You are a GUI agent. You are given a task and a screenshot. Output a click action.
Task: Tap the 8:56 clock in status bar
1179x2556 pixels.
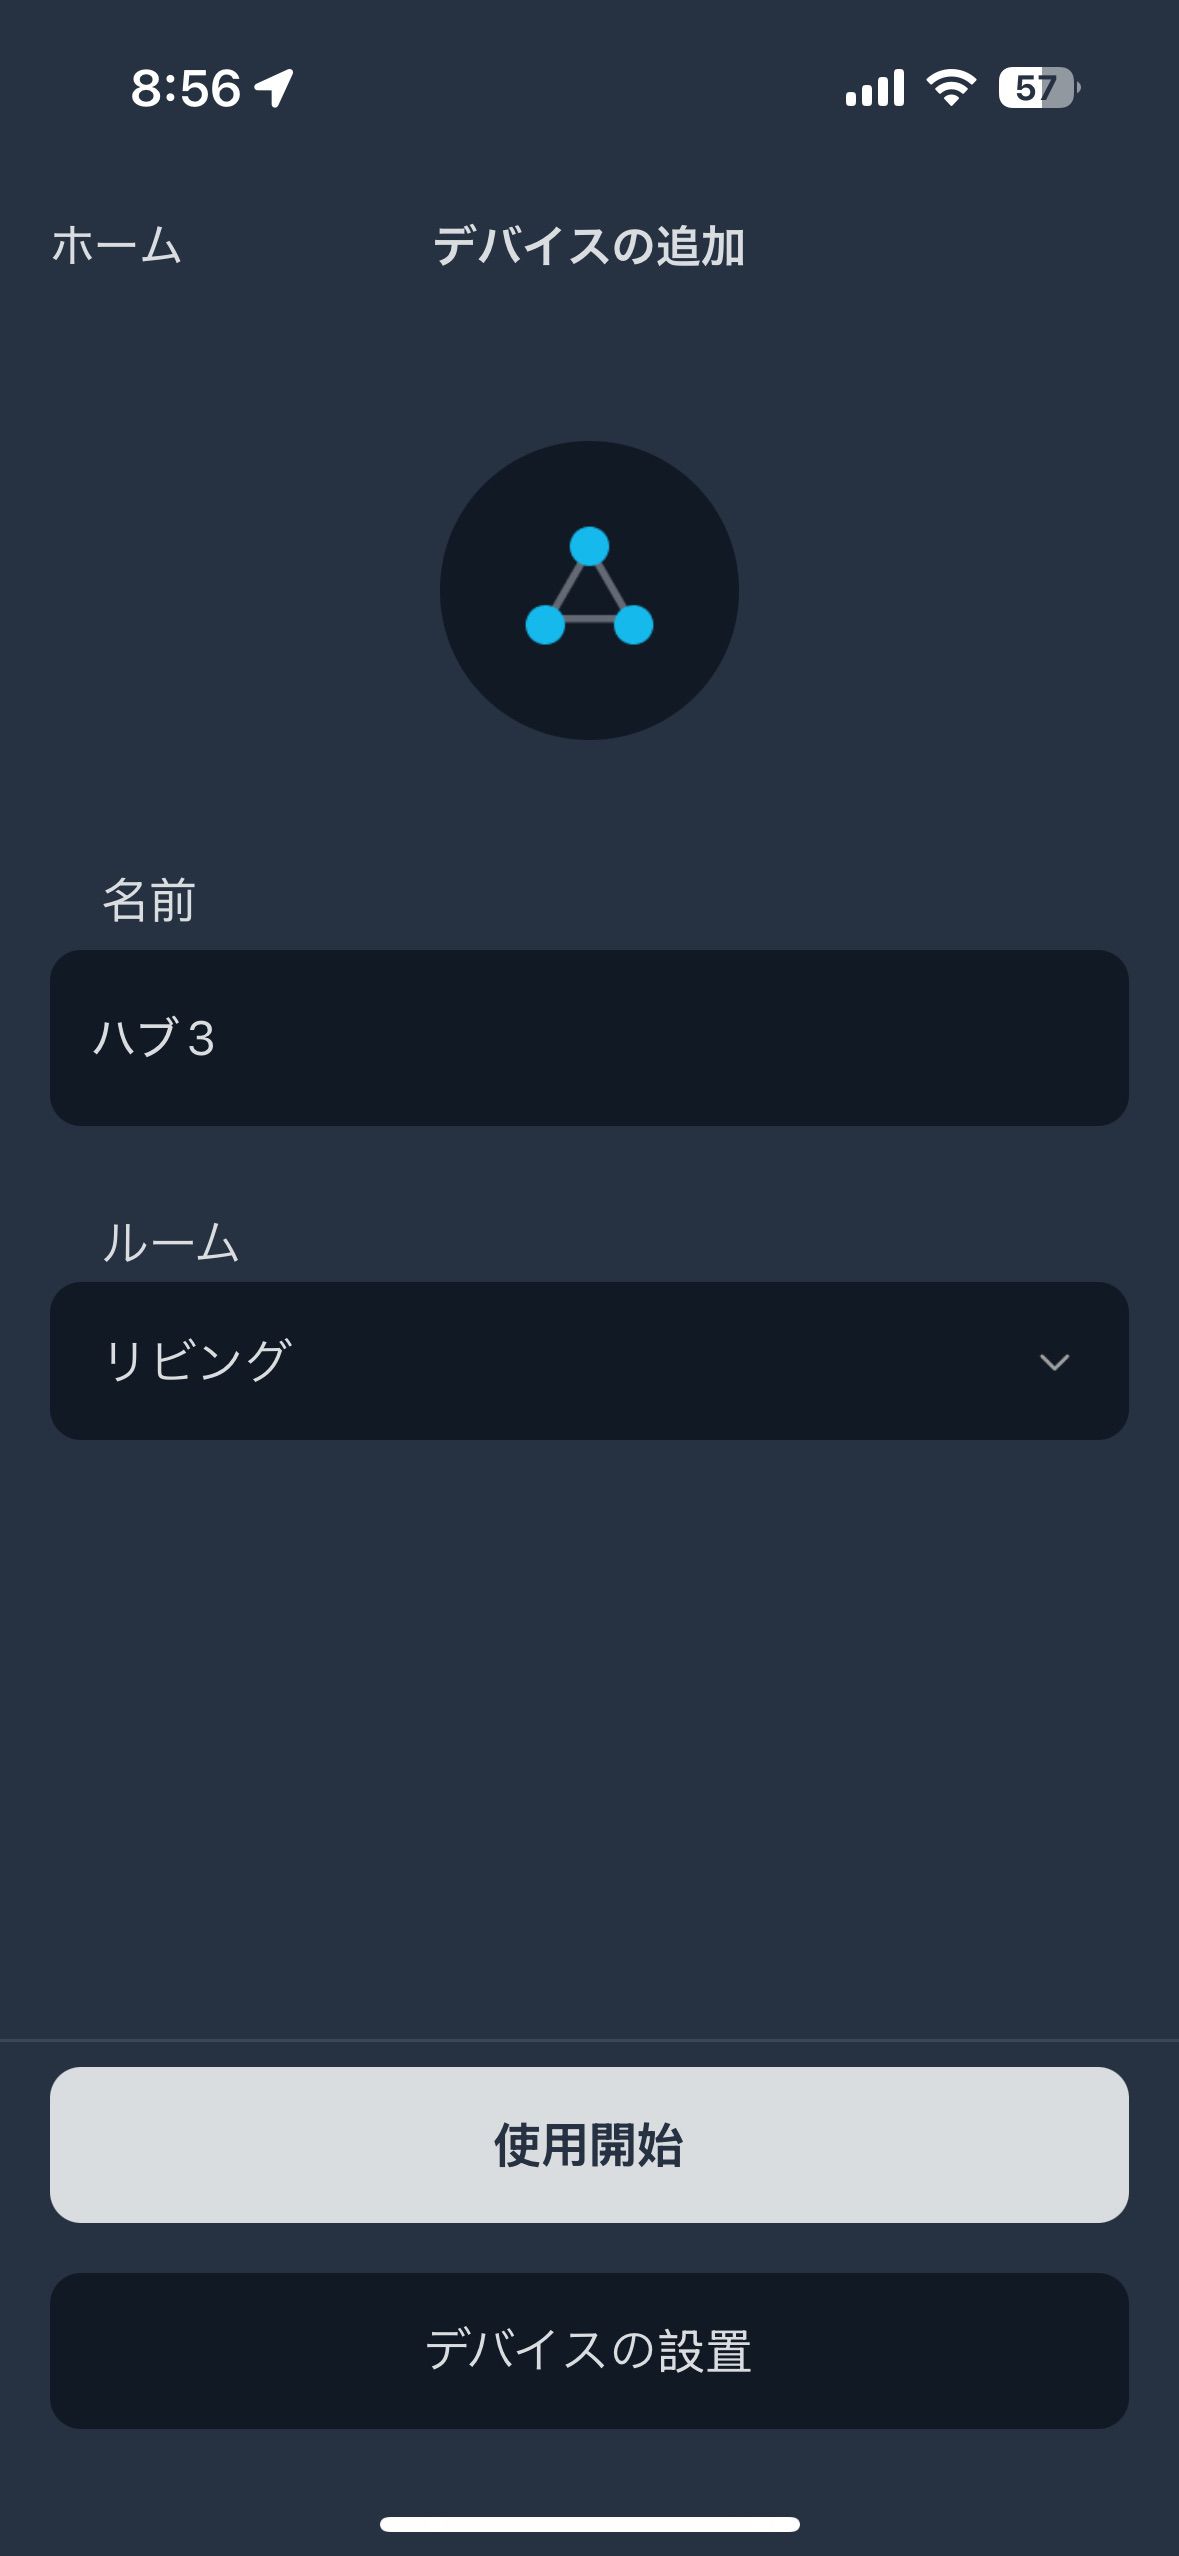(x=186, y=88)
